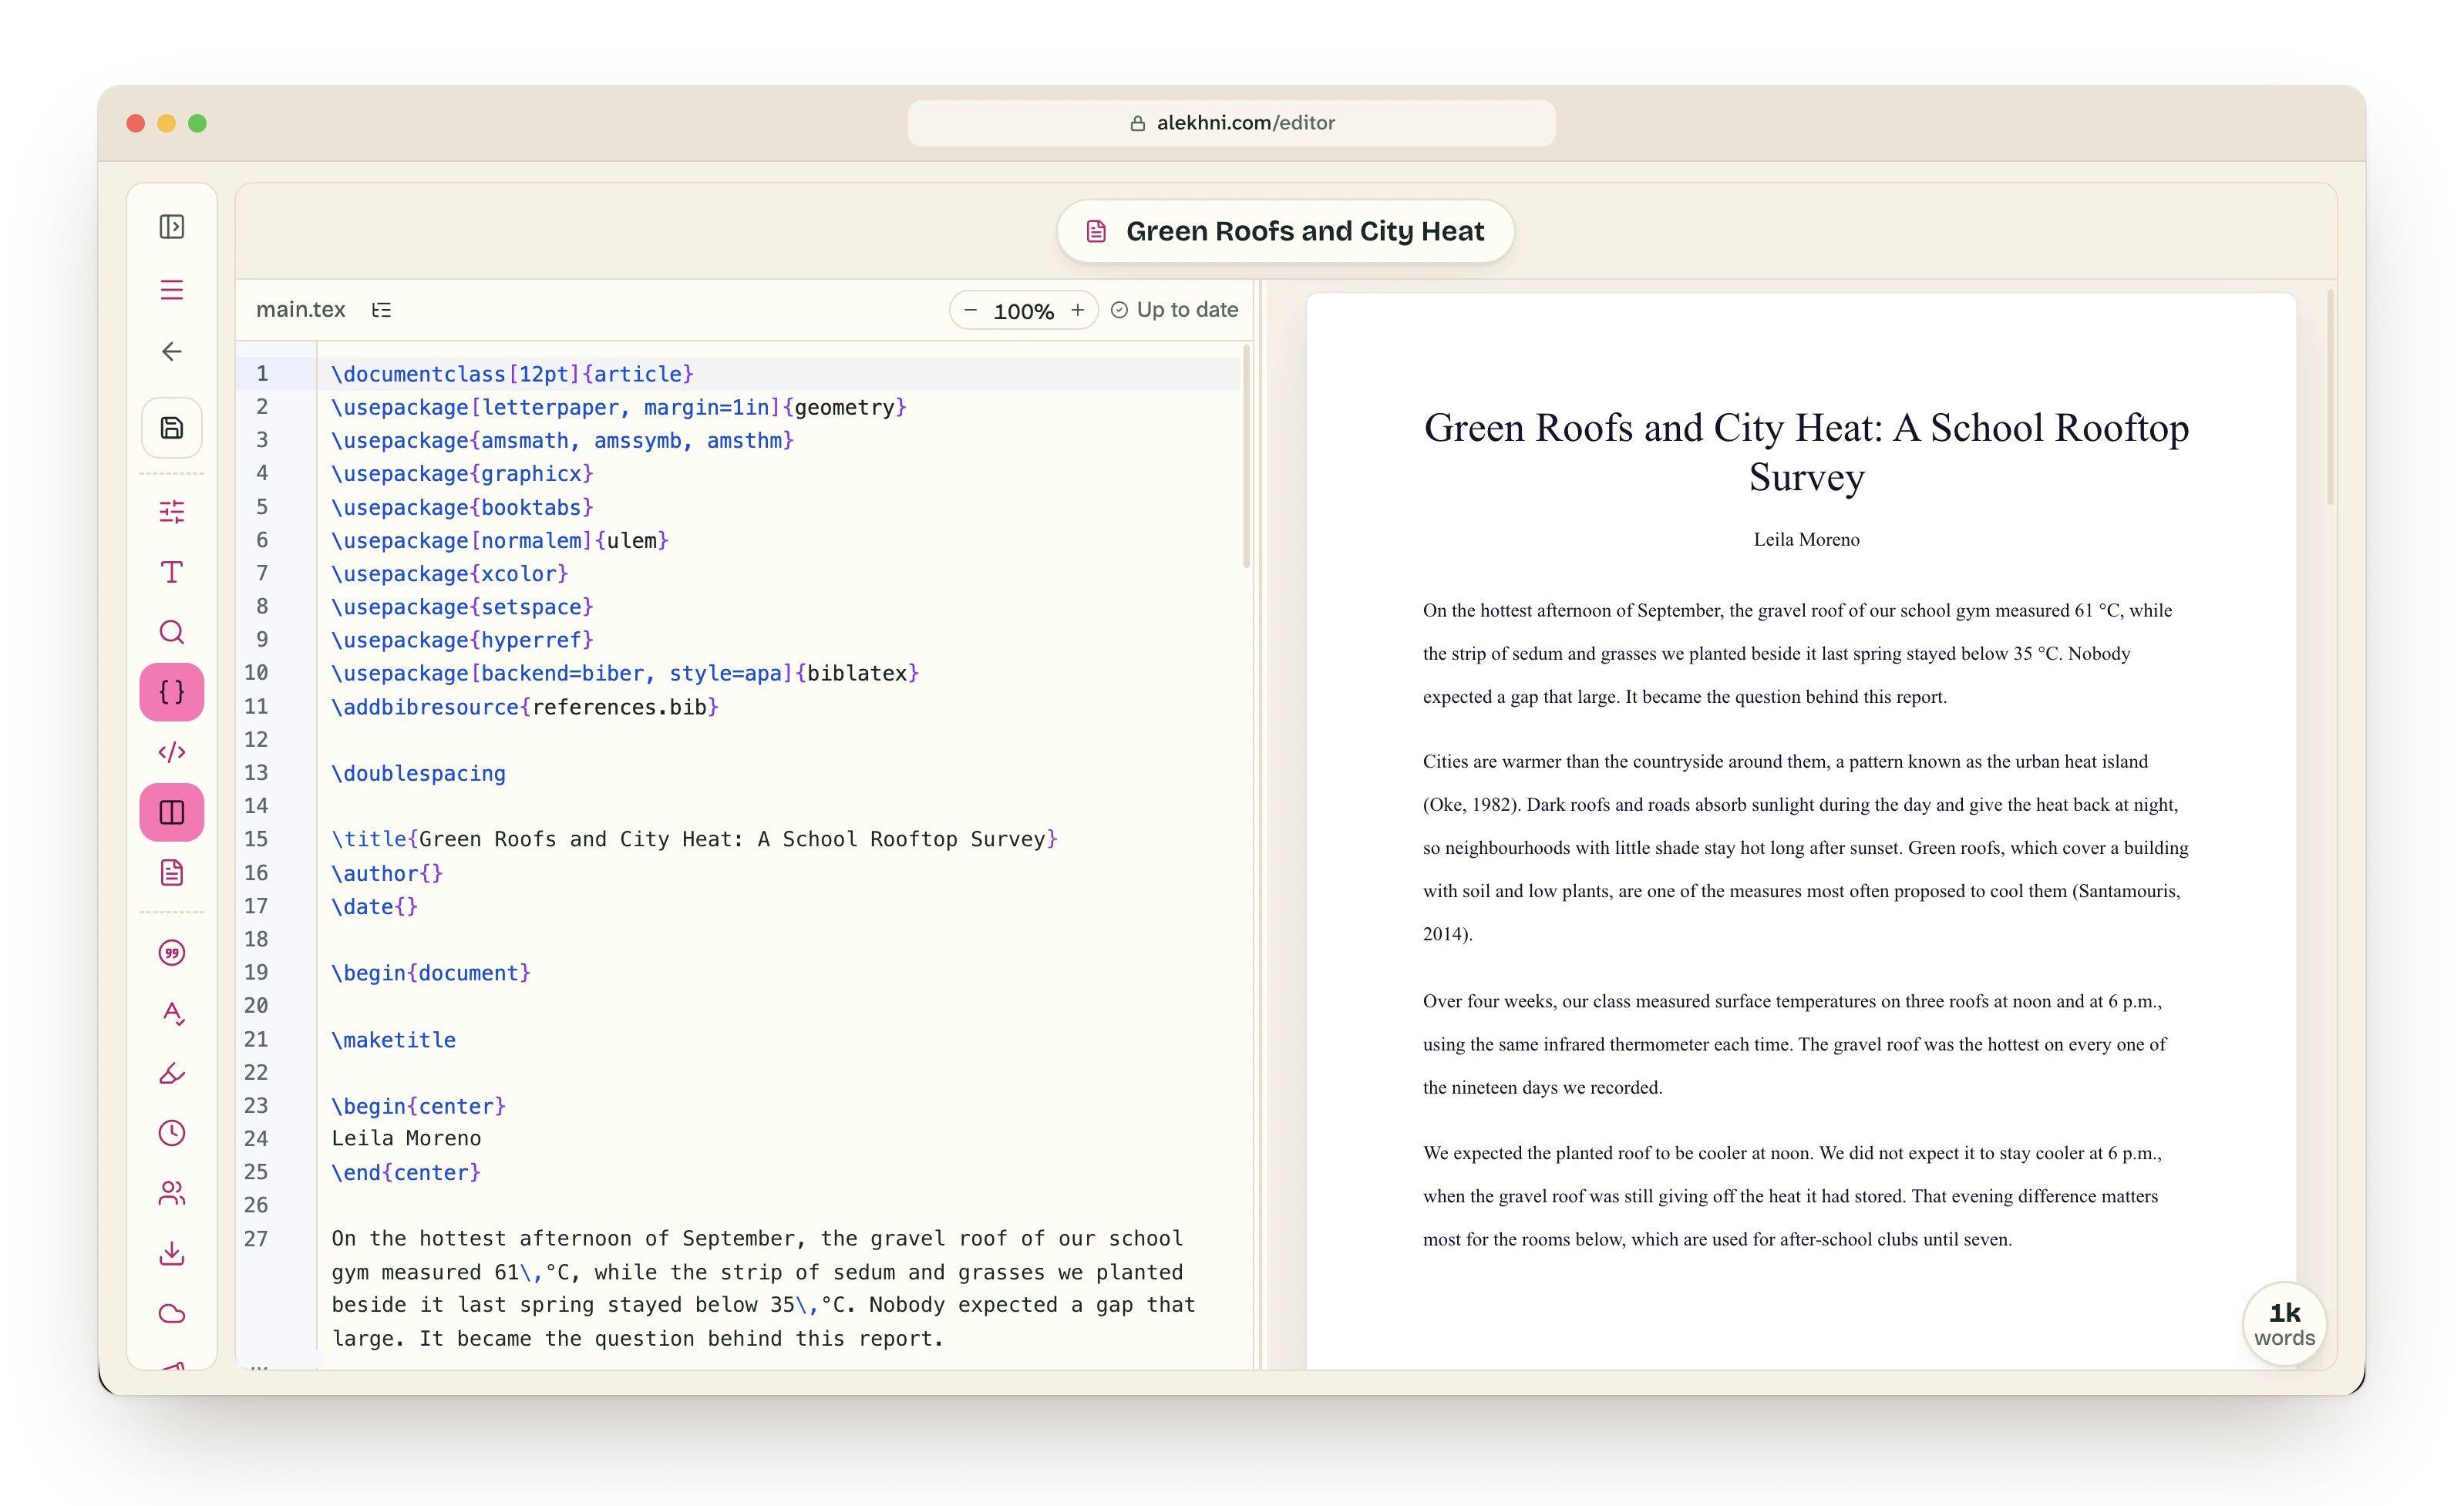Click the author name Leila Moreno in preview

pyautogui.click(x=1806, y=539)
